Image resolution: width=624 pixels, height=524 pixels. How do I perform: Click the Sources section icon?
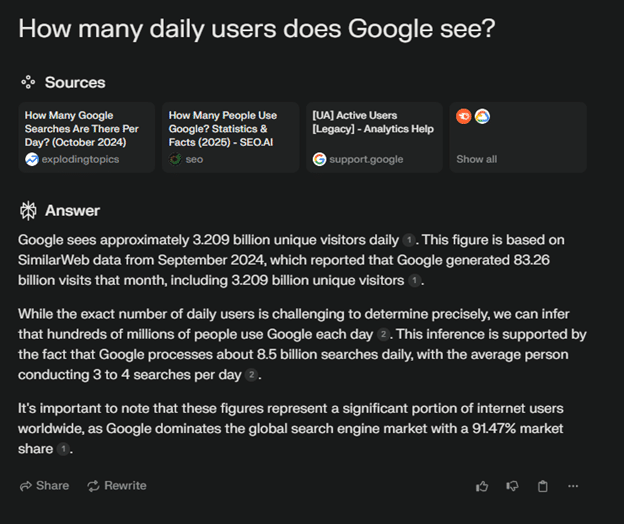28,82
